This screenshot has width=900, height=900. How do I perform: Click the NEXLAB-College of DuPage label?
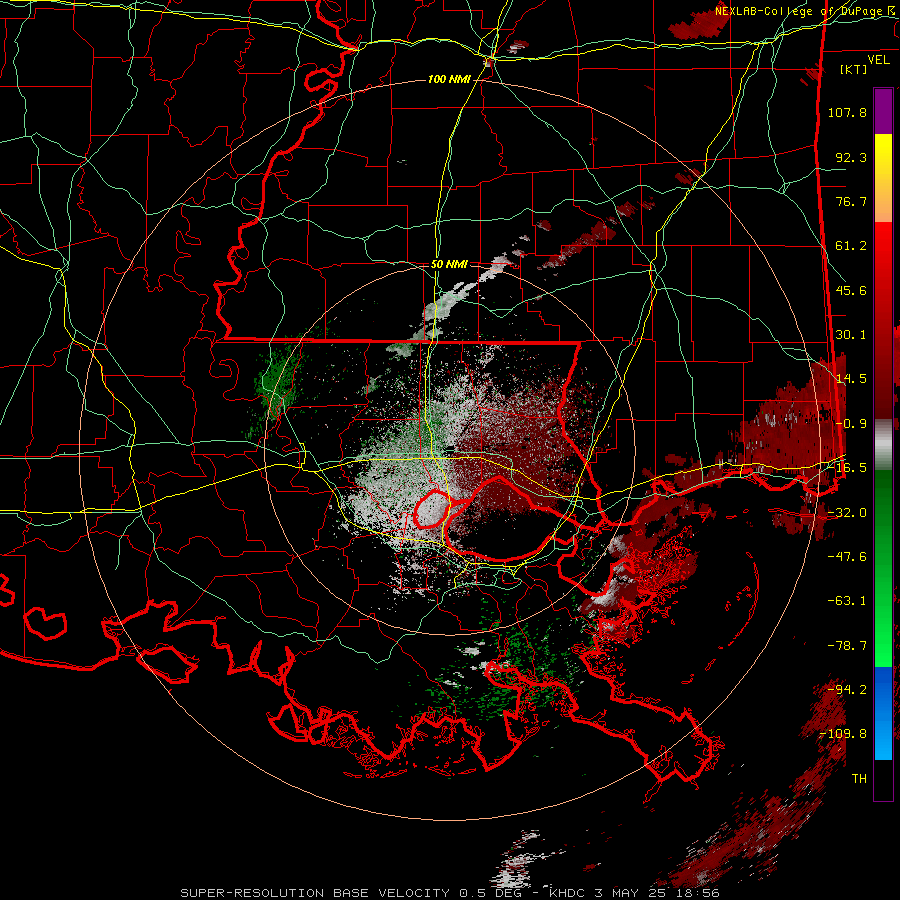coord(798,11)
